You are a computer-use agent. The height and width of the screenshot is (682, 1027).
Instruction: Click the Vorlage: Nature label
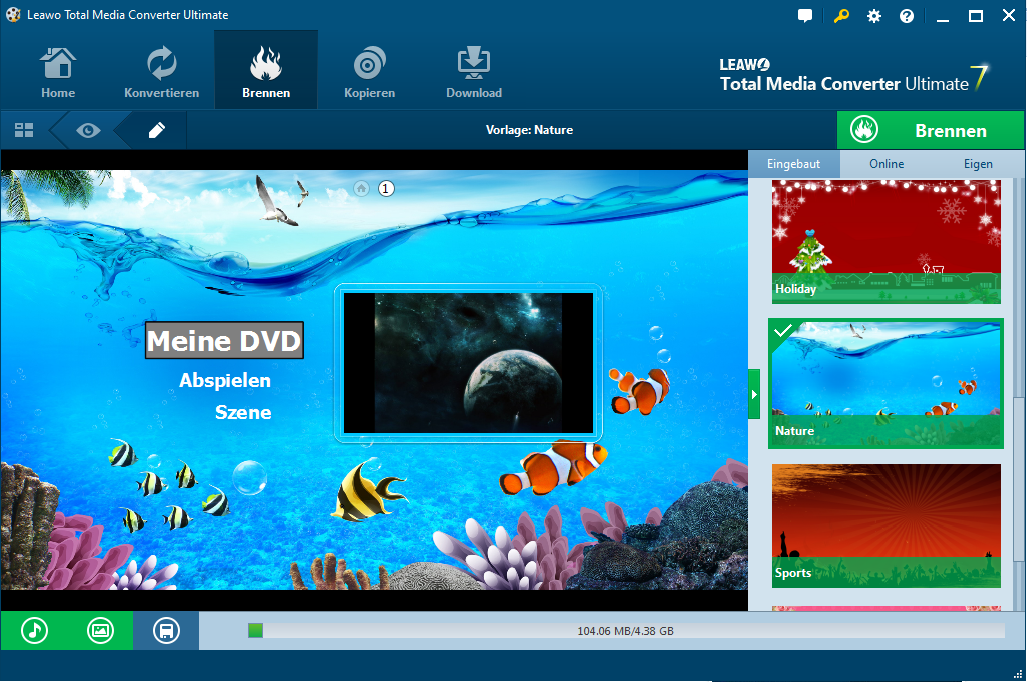[x=529, y=130]
